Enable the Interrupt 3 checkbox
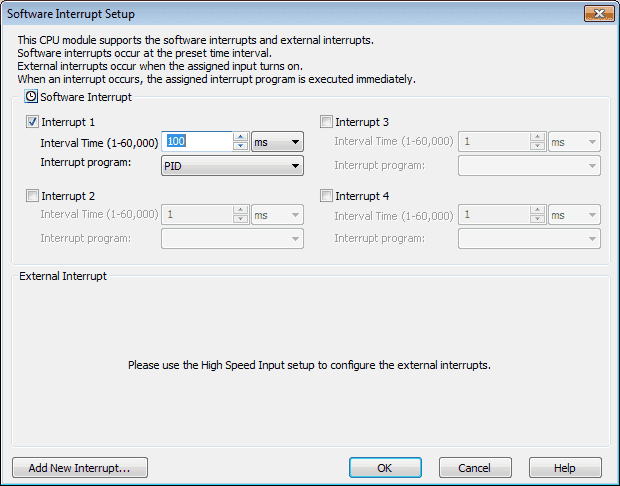 326,122
